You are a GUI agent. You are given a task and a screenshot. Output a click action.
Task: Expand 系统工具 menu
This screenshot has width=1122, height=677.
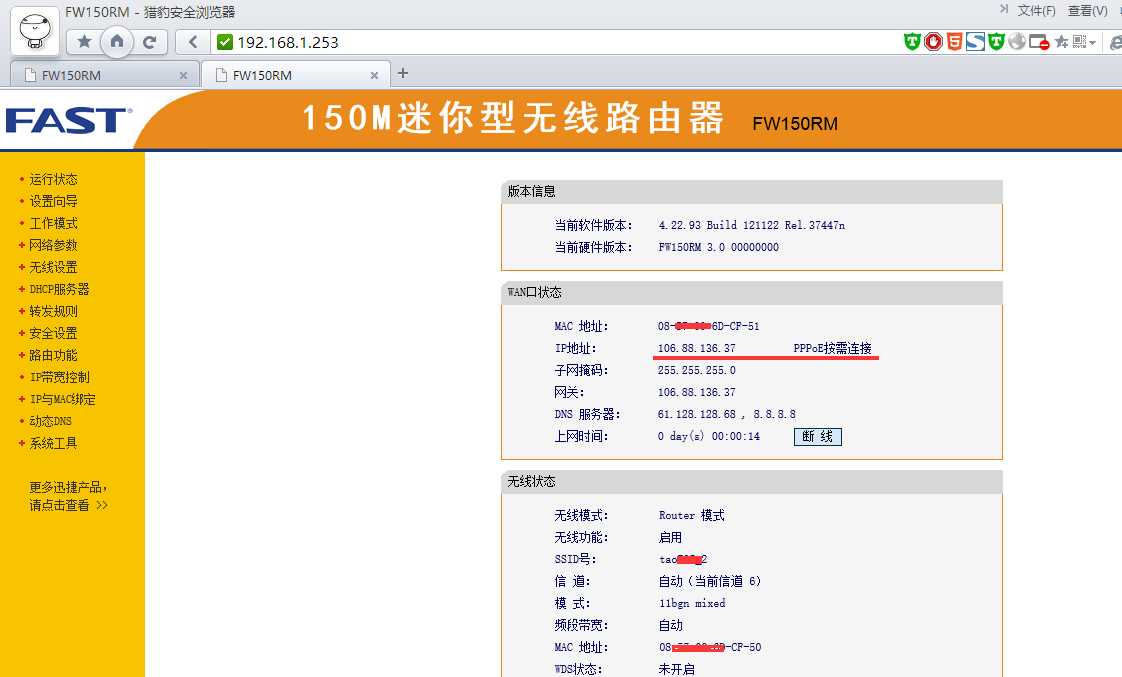point(54,443)
